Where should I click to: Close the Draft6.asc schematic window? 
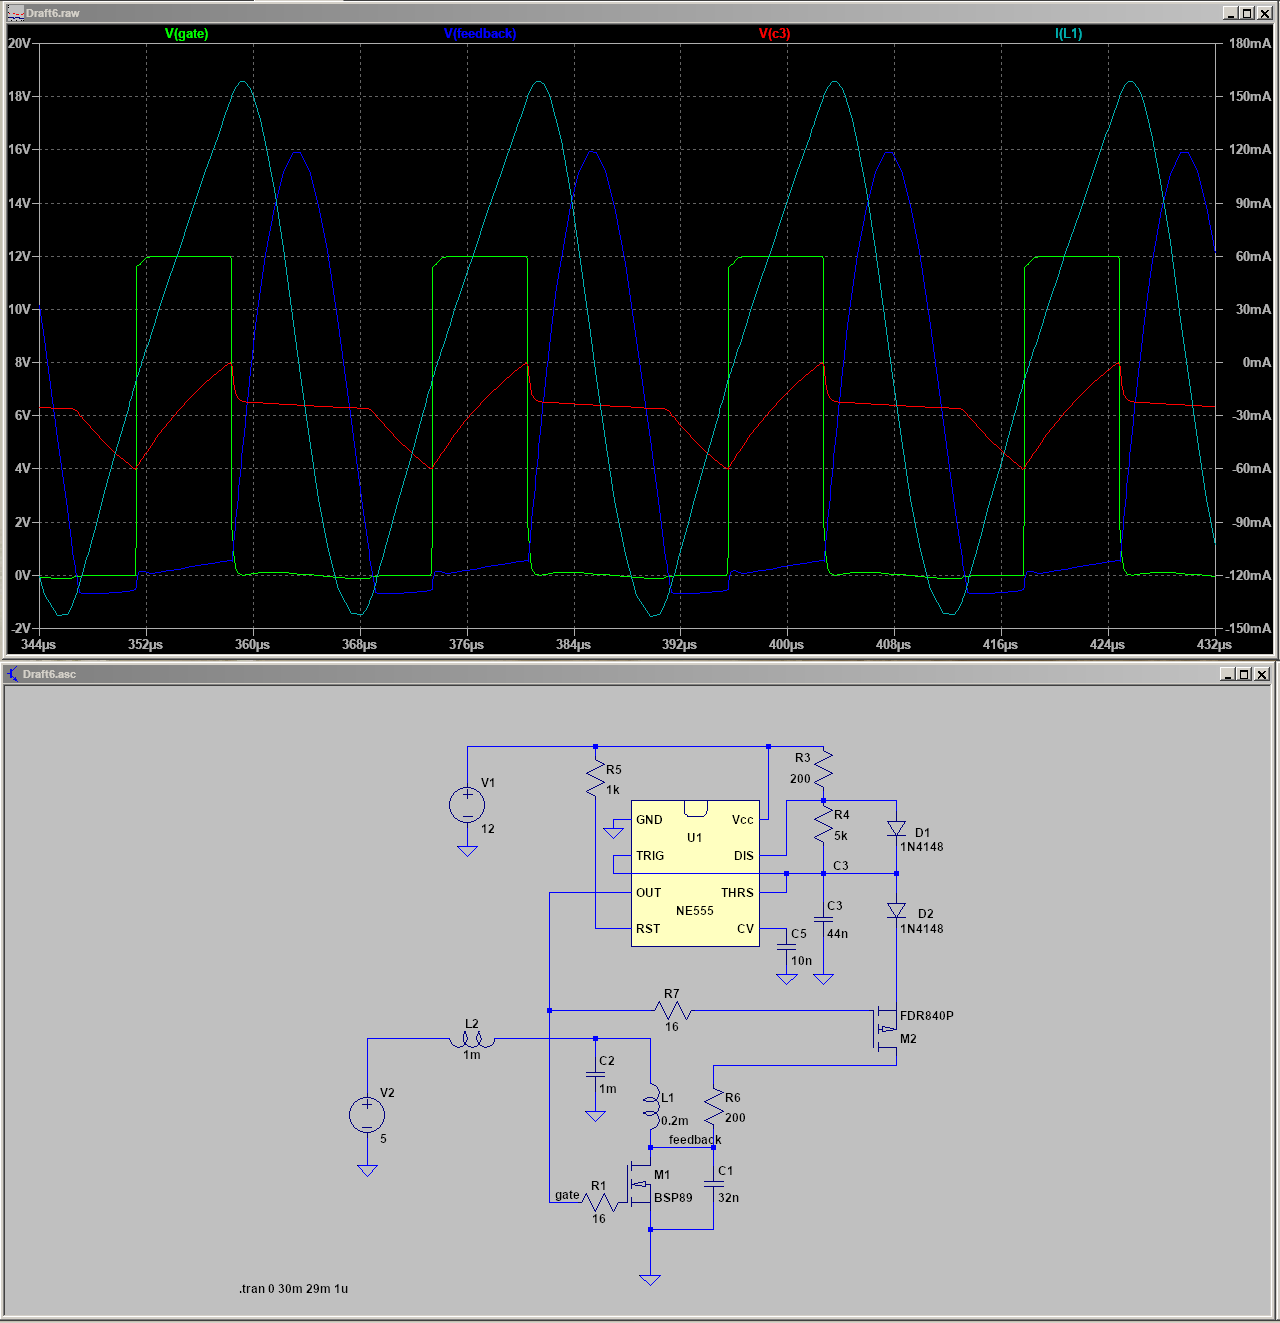(x=1262, y=674)
